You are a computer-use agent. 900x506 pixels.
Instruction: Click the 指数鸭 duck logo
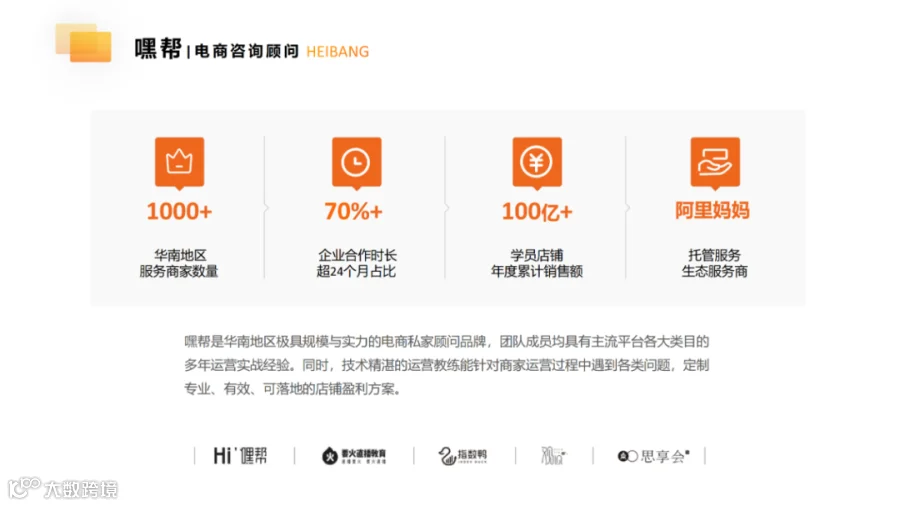[x=463, y=456]
